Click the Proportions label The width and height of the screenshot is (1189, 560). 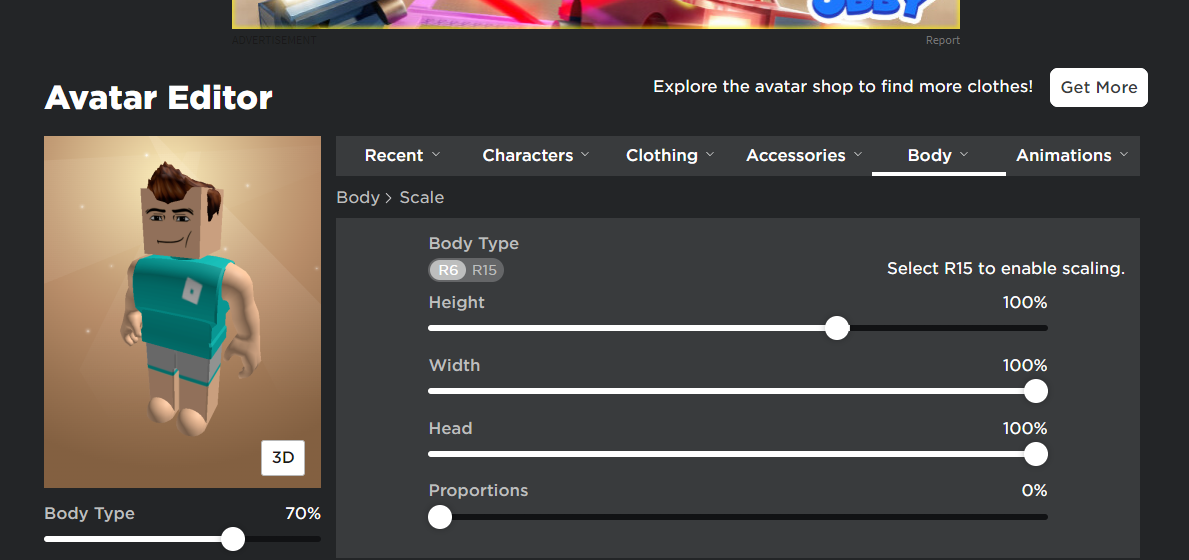click(478, 490)
